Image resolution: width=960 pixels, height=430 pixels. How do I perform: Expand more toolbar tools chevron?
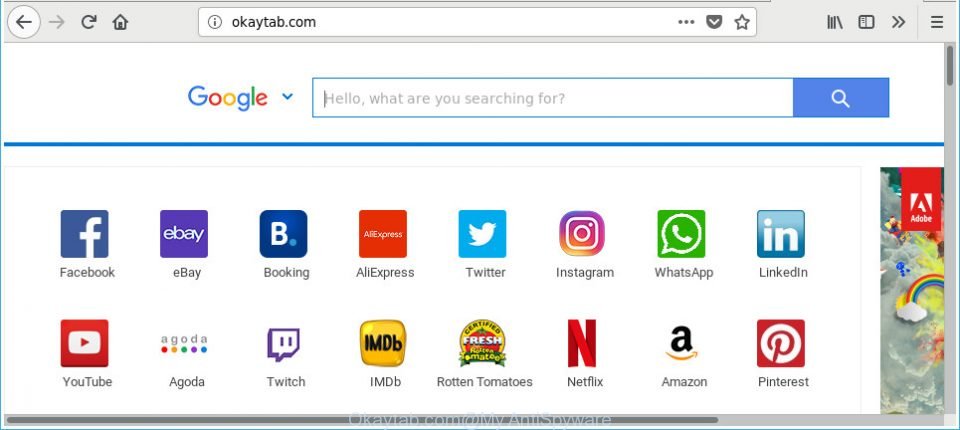tap(898, 23)
